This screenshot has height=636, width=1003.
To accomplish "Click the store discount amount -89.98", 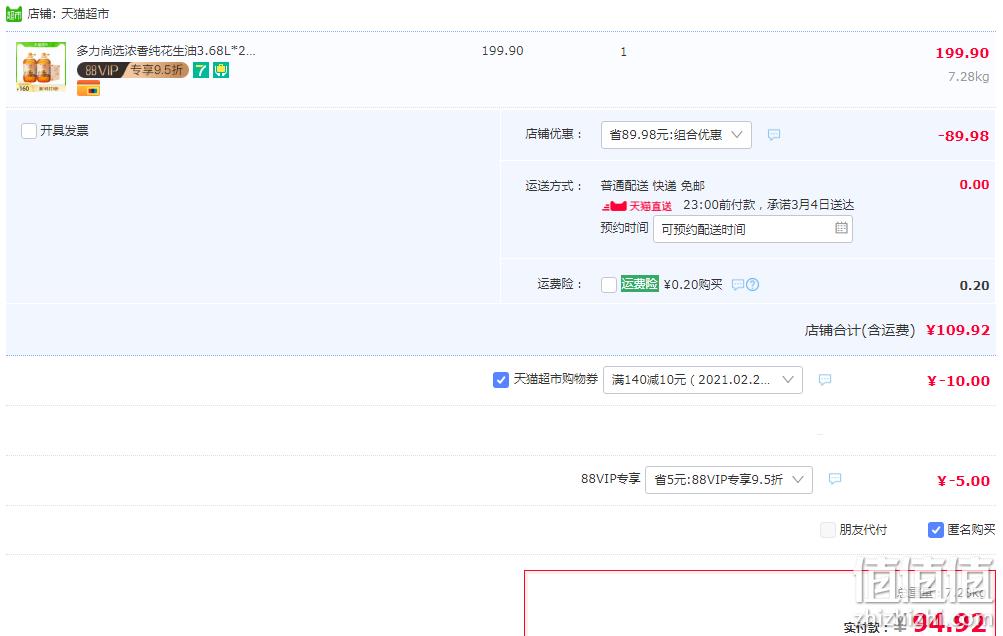I will [x=963, y=136].
